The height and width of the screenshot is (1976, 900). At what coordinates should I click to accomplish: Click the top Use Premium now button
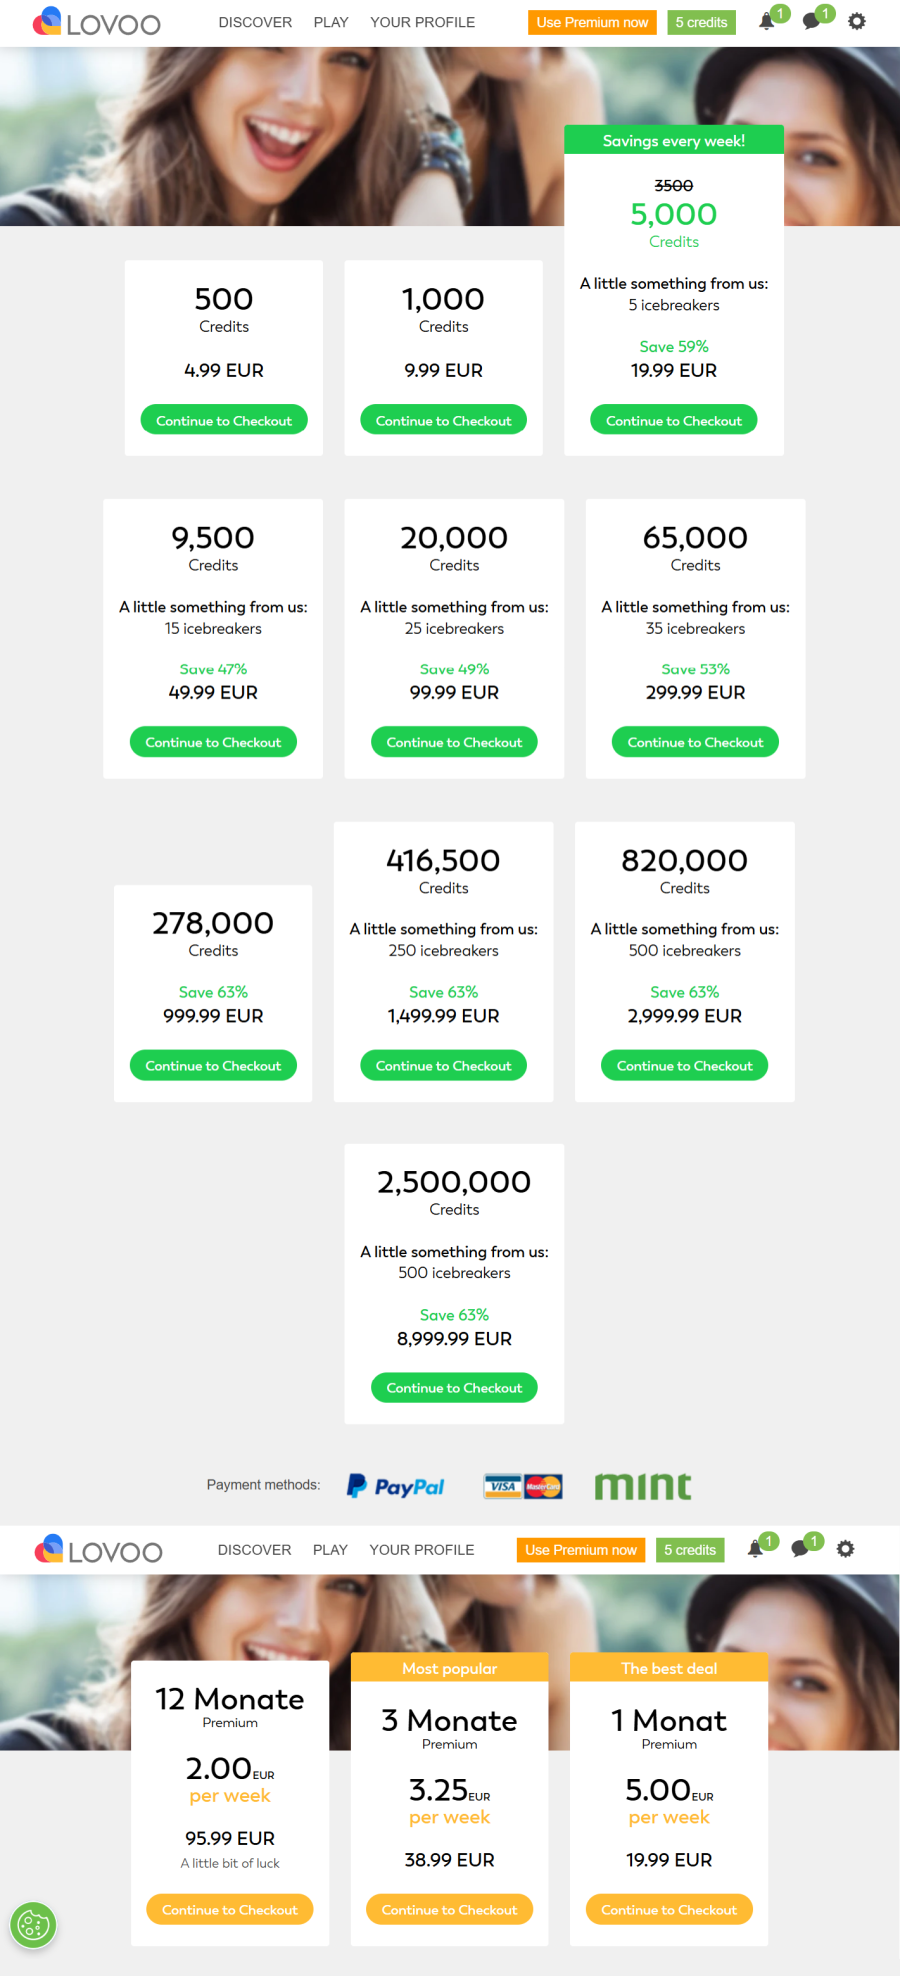(592, 22)
